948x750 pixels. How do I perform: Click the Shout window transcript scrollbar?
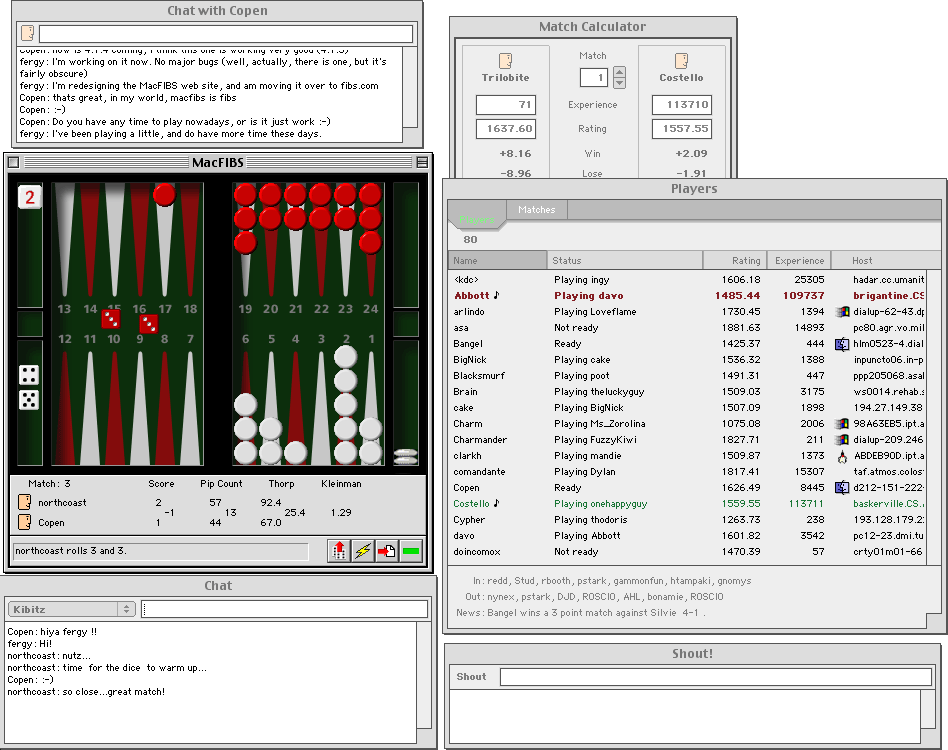928,710
